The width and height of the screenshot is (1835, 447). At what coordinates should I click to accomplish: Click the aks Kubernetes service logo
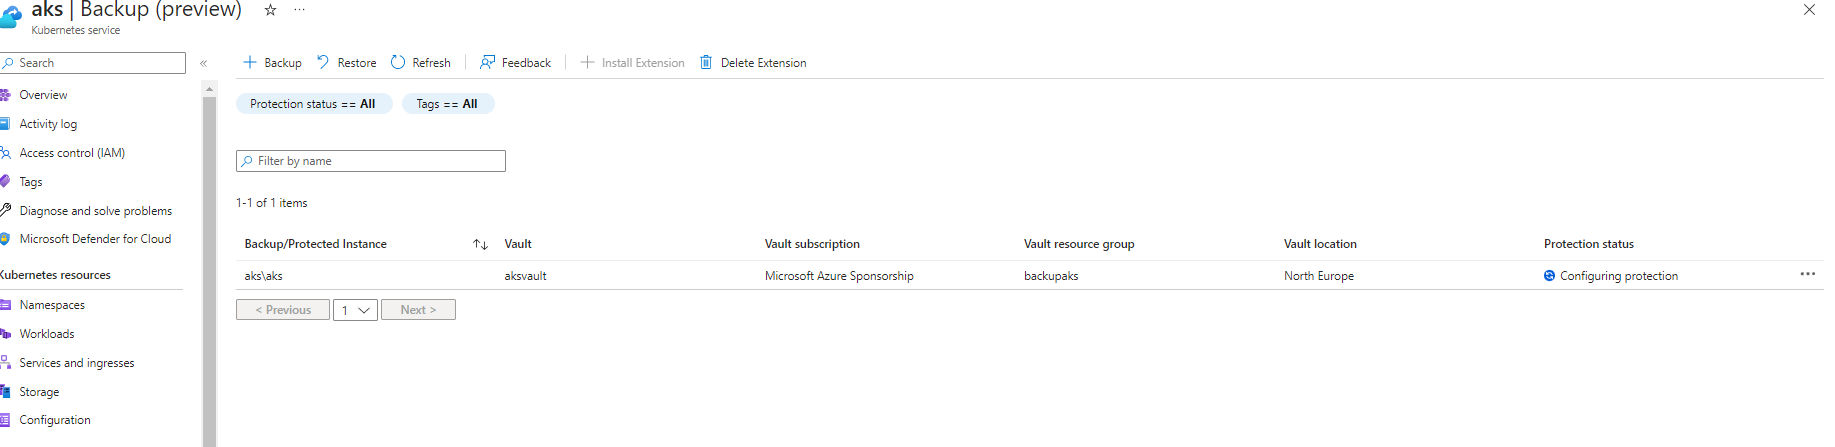coord(11,15)
